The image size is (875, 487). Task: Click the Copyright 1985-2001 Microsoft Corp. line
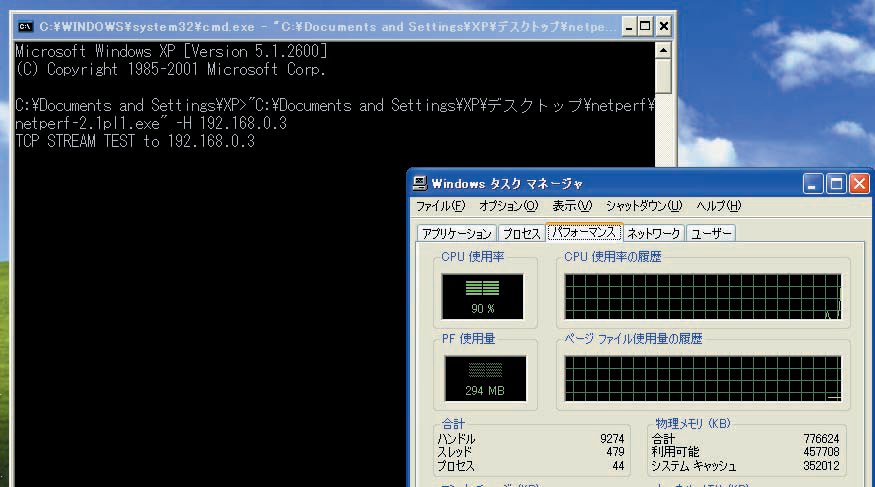pos(170,69)
